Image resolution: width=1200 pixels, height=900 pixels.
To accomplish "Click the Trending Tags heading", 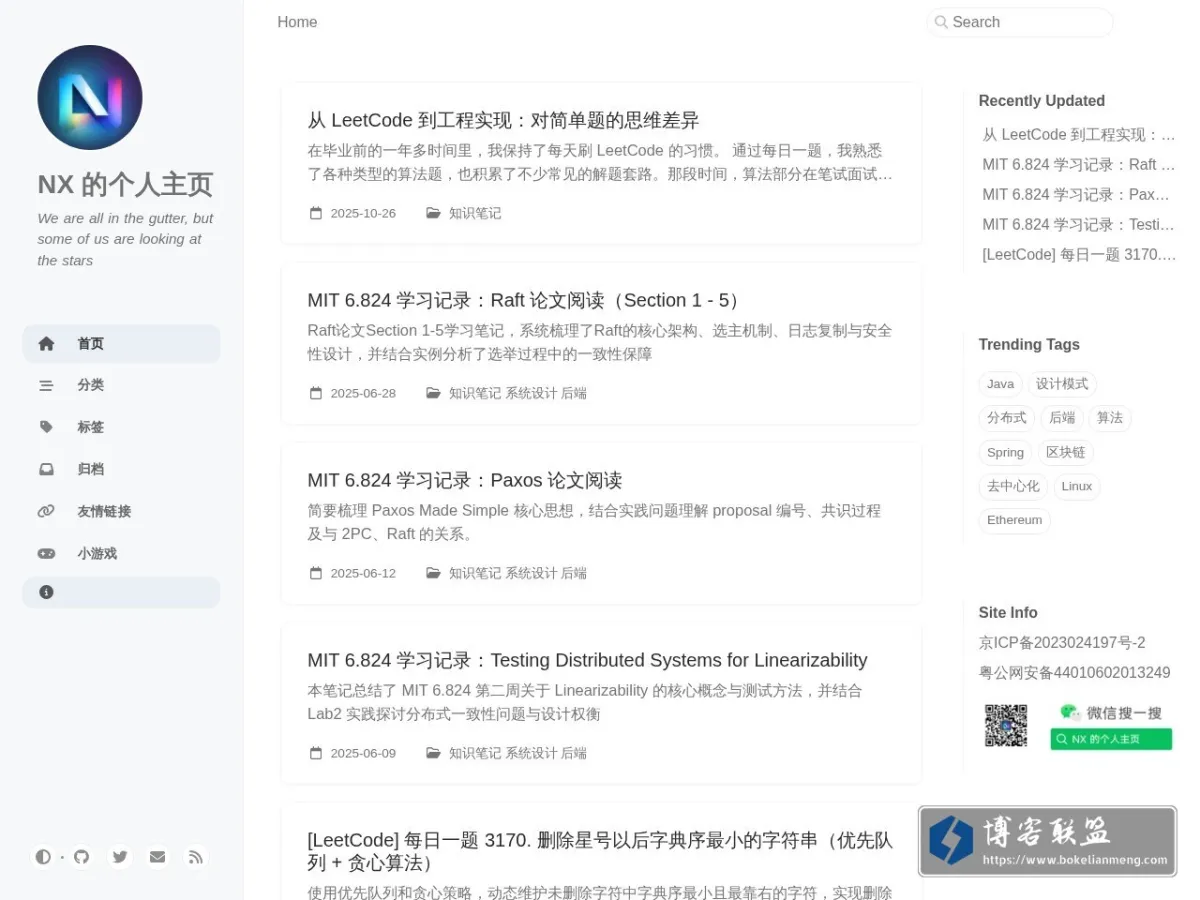I will click(1029, 344).
